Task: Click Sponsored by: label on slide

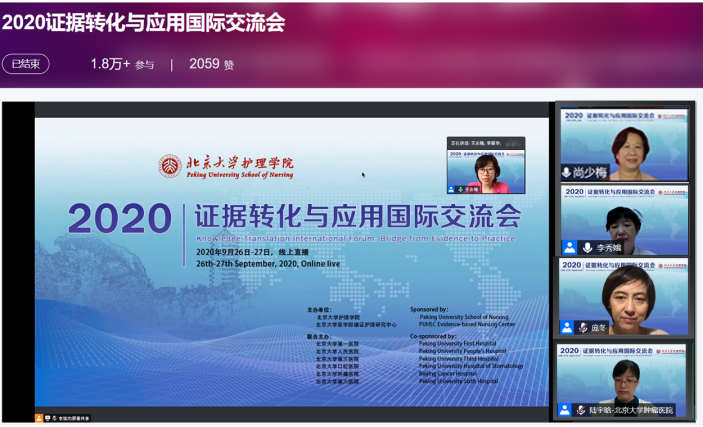Action: [x=429, y=309]
